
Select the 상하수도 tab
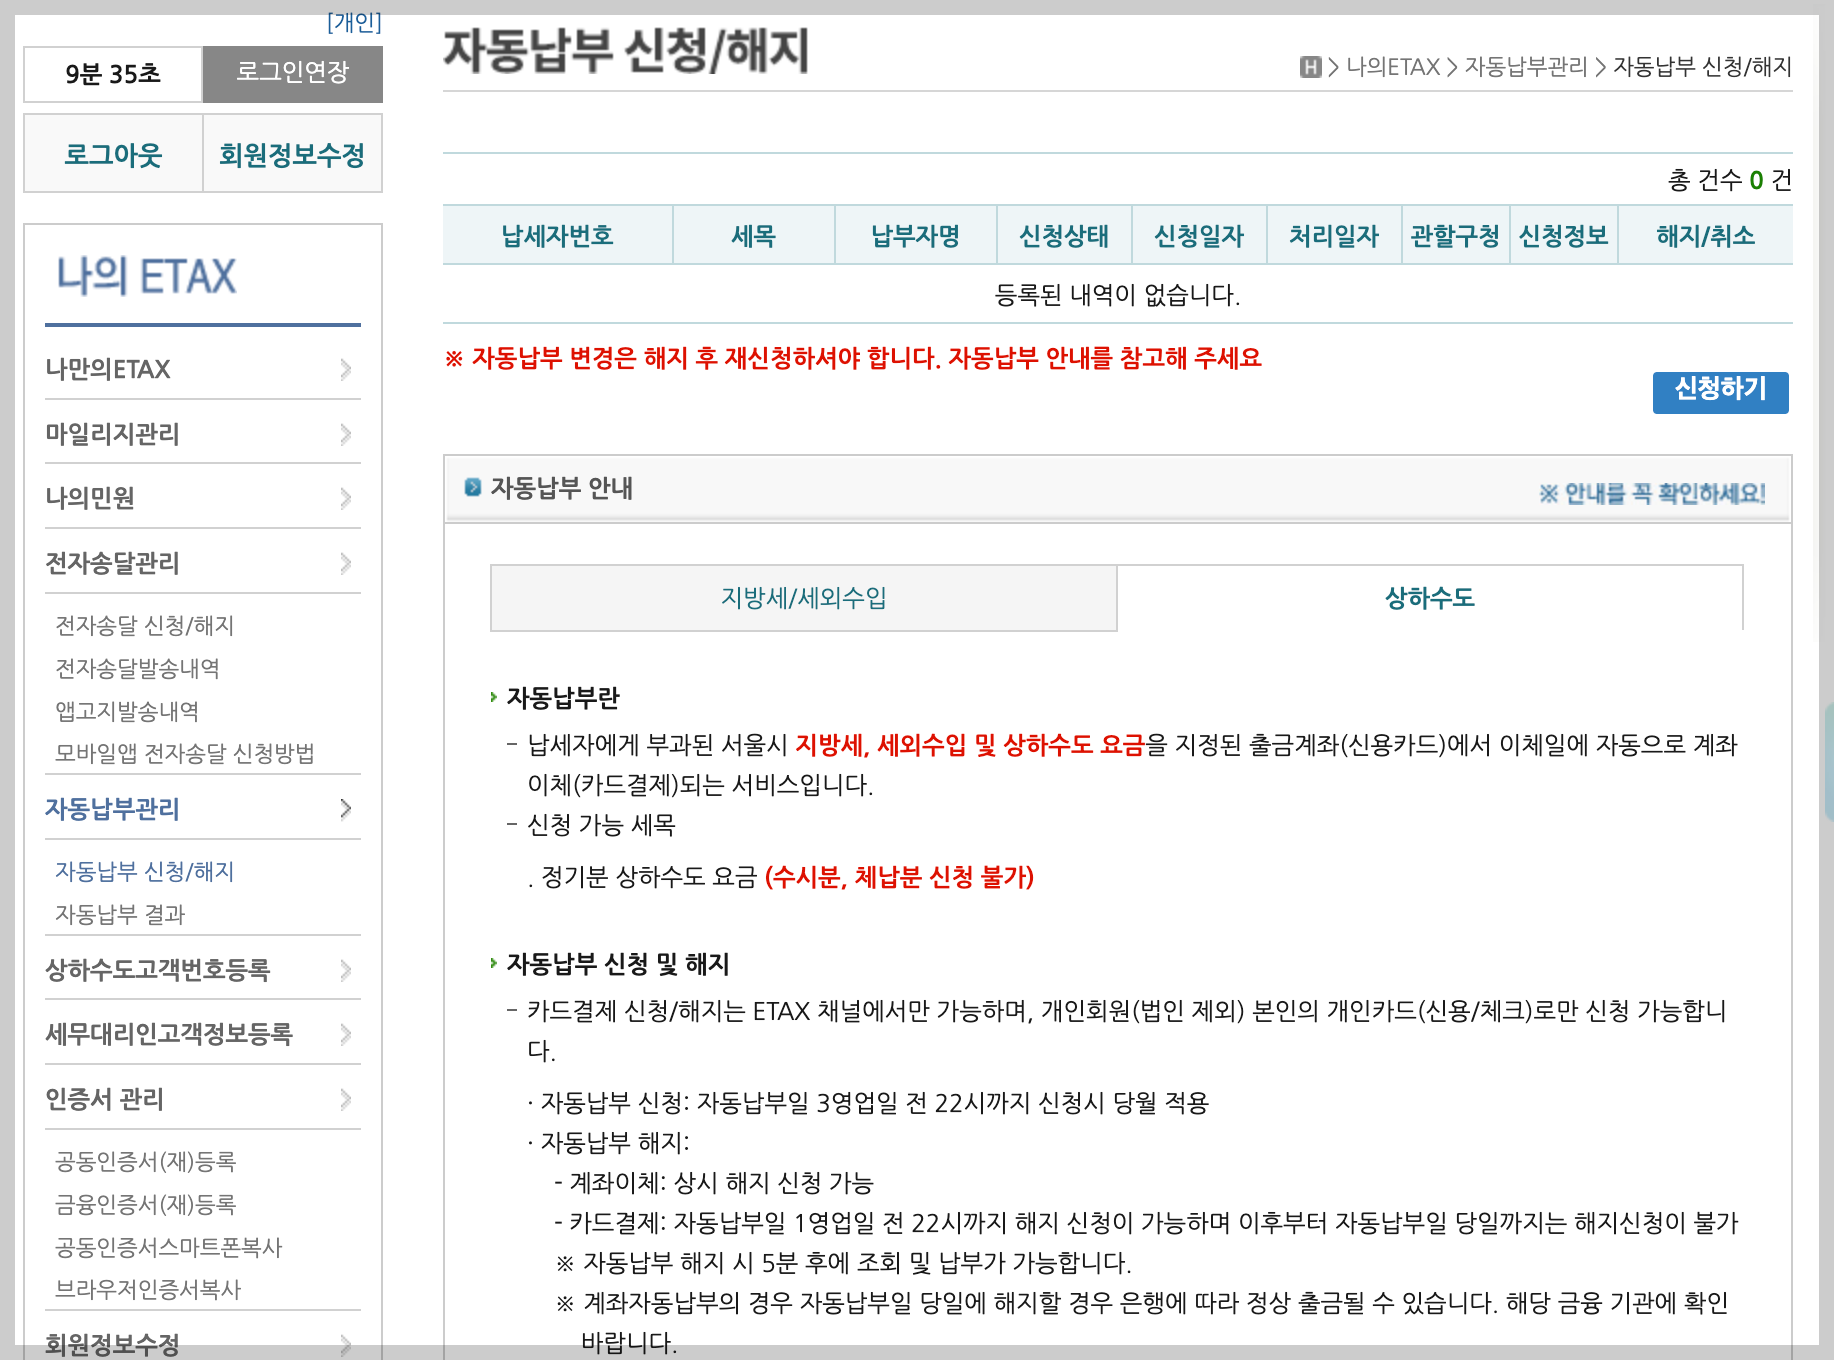[1430, 598]
